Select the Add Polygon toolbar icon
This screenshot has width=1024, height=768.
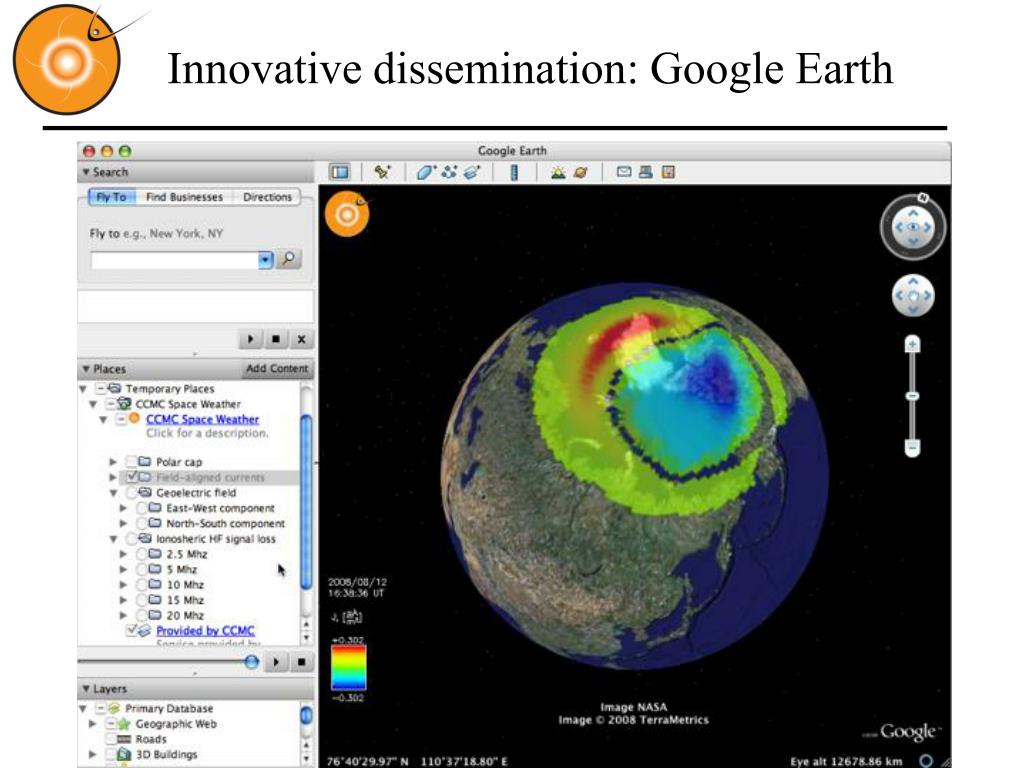(x=425, y=172)
